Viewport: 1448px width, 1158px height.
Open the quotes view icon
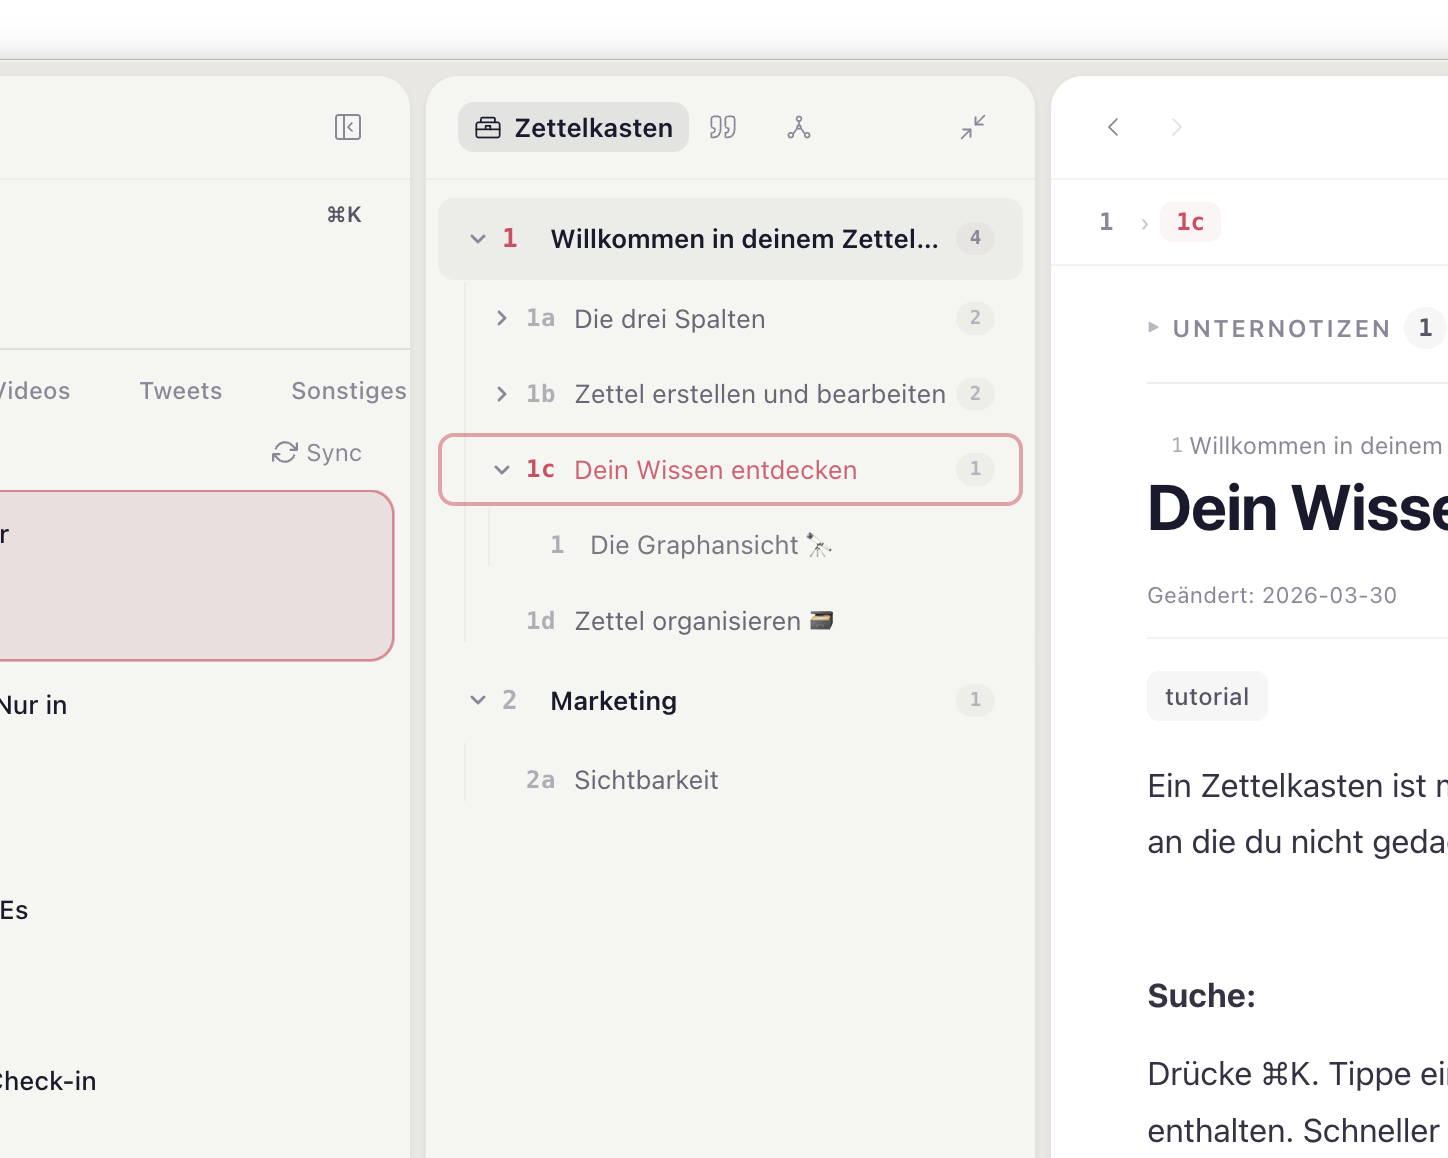[723, 127]
